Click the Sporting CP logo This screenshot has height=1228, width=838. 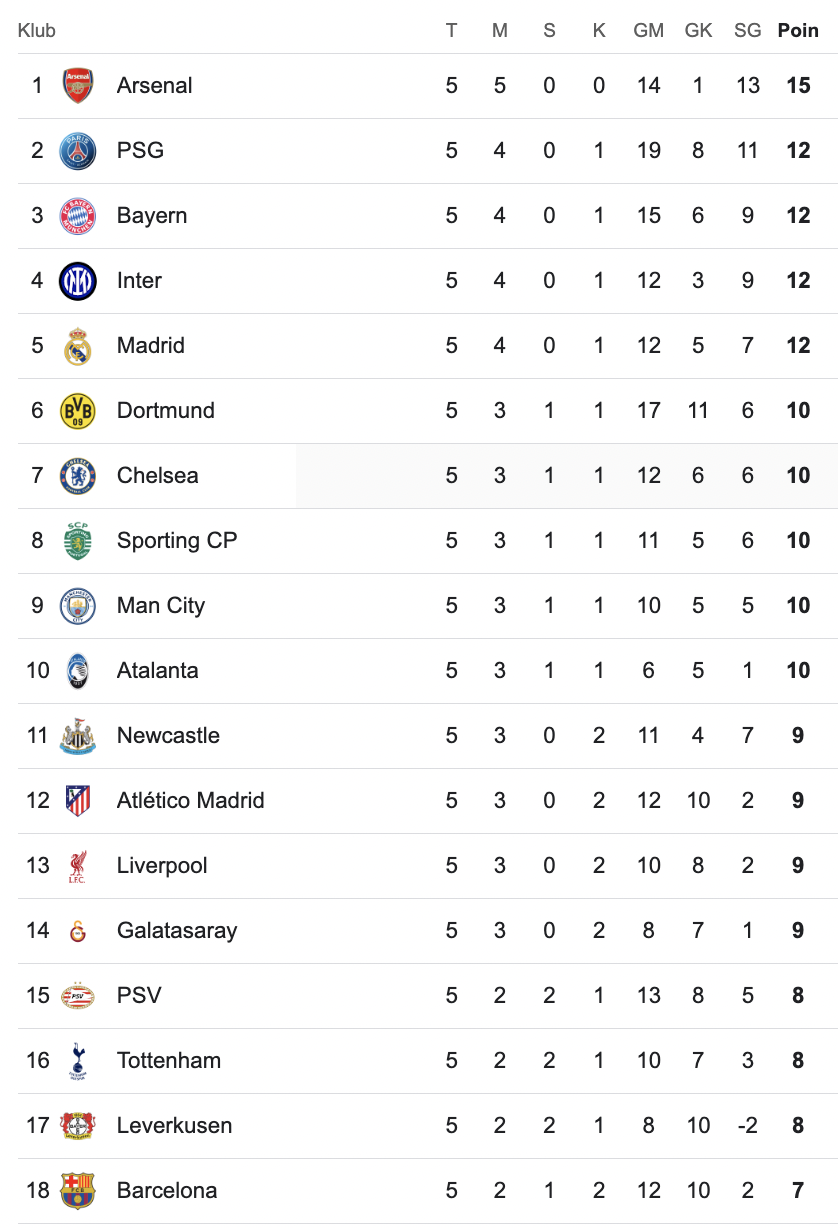(x=78, y=541)
